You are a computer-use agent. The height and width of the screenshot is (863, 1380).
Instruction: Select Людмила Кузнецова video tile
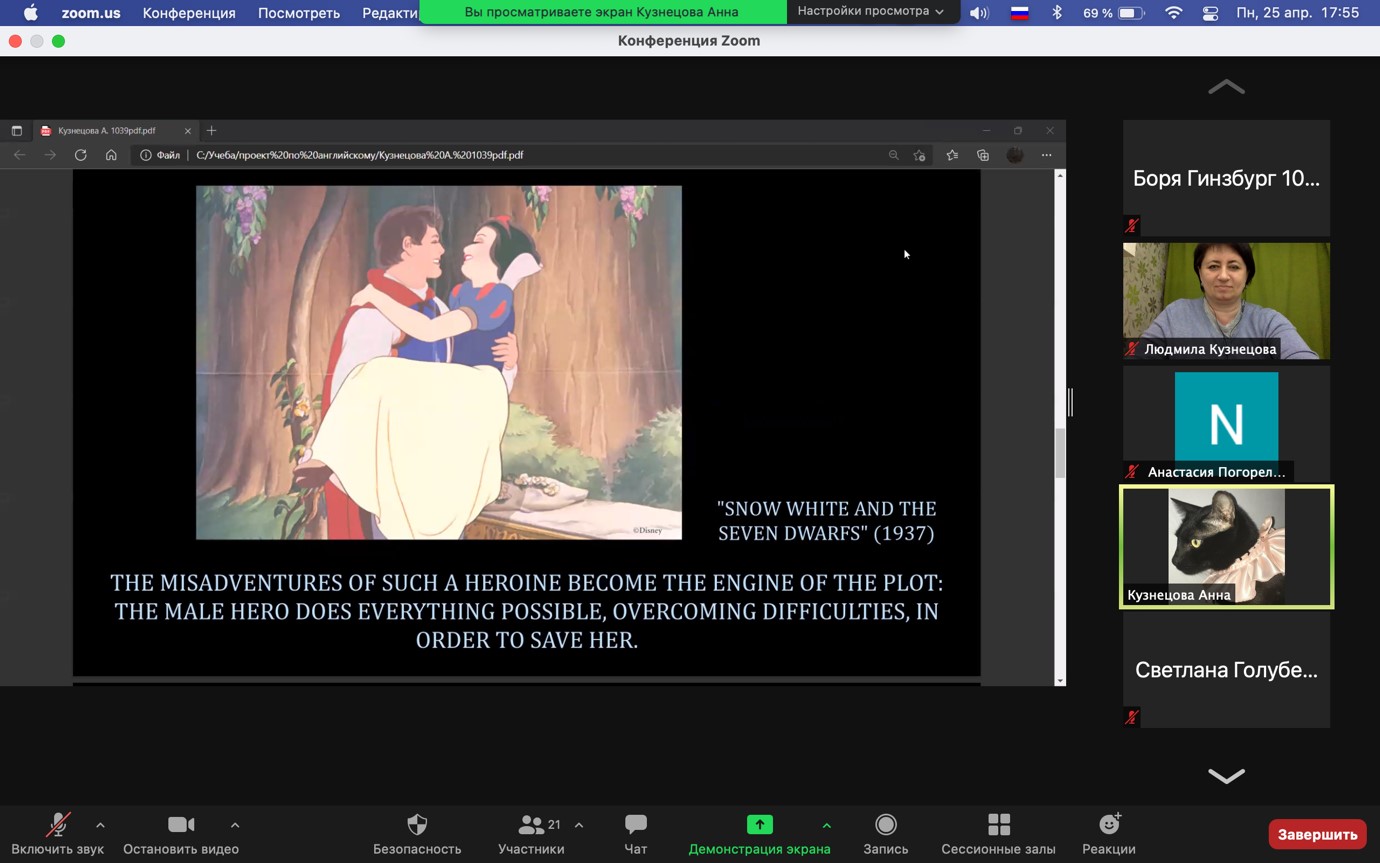(1226, 301)
